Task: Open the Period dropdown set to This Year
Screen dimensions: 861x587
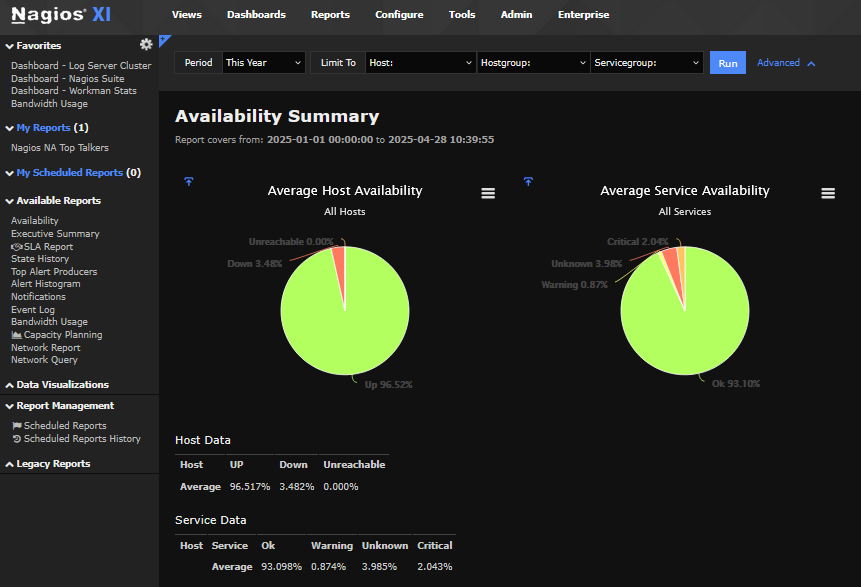Action: (264, 63)
